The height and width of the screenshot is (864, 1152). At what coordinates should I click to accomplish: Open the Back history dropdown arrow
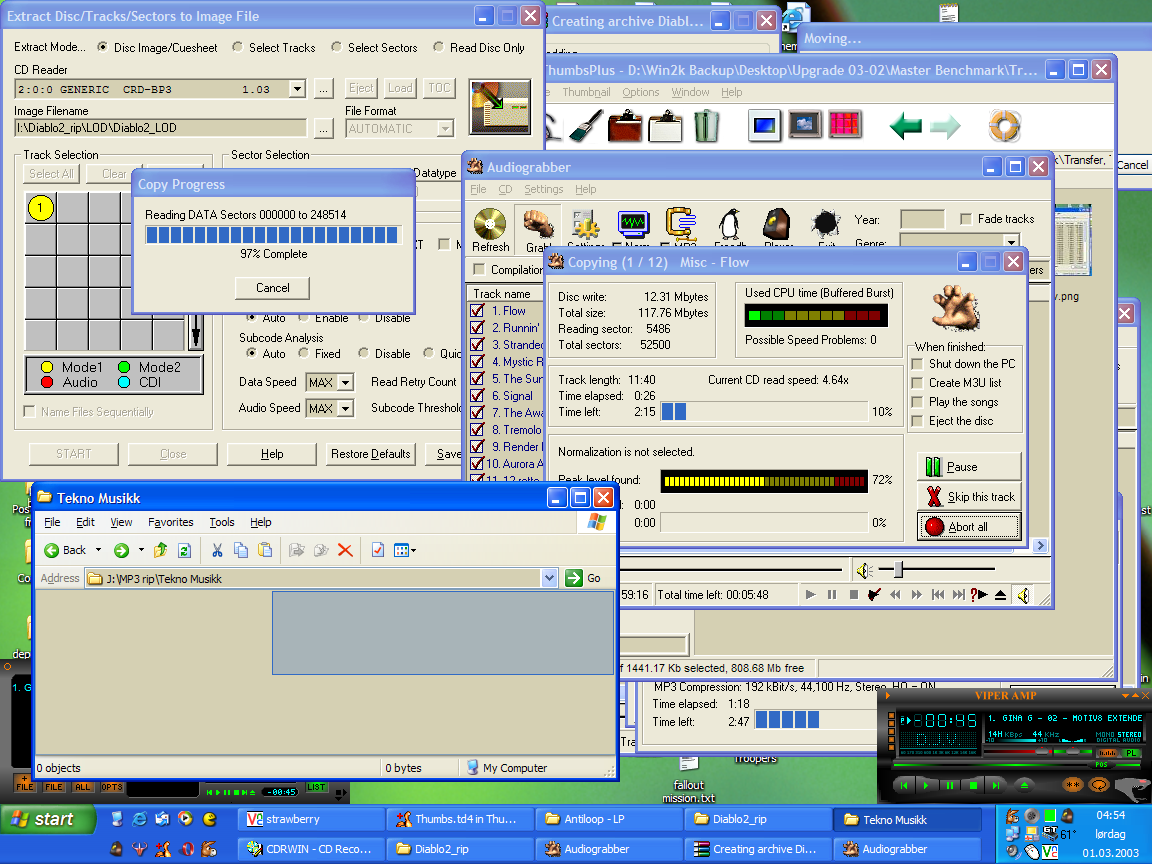[x=98, y=550]
